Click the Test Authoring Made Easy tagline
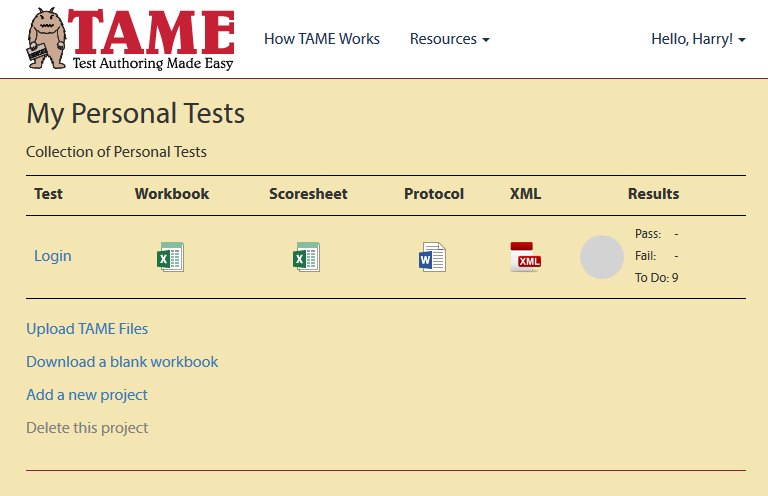This screenshot has width=768, height=496. click(153, 64)
